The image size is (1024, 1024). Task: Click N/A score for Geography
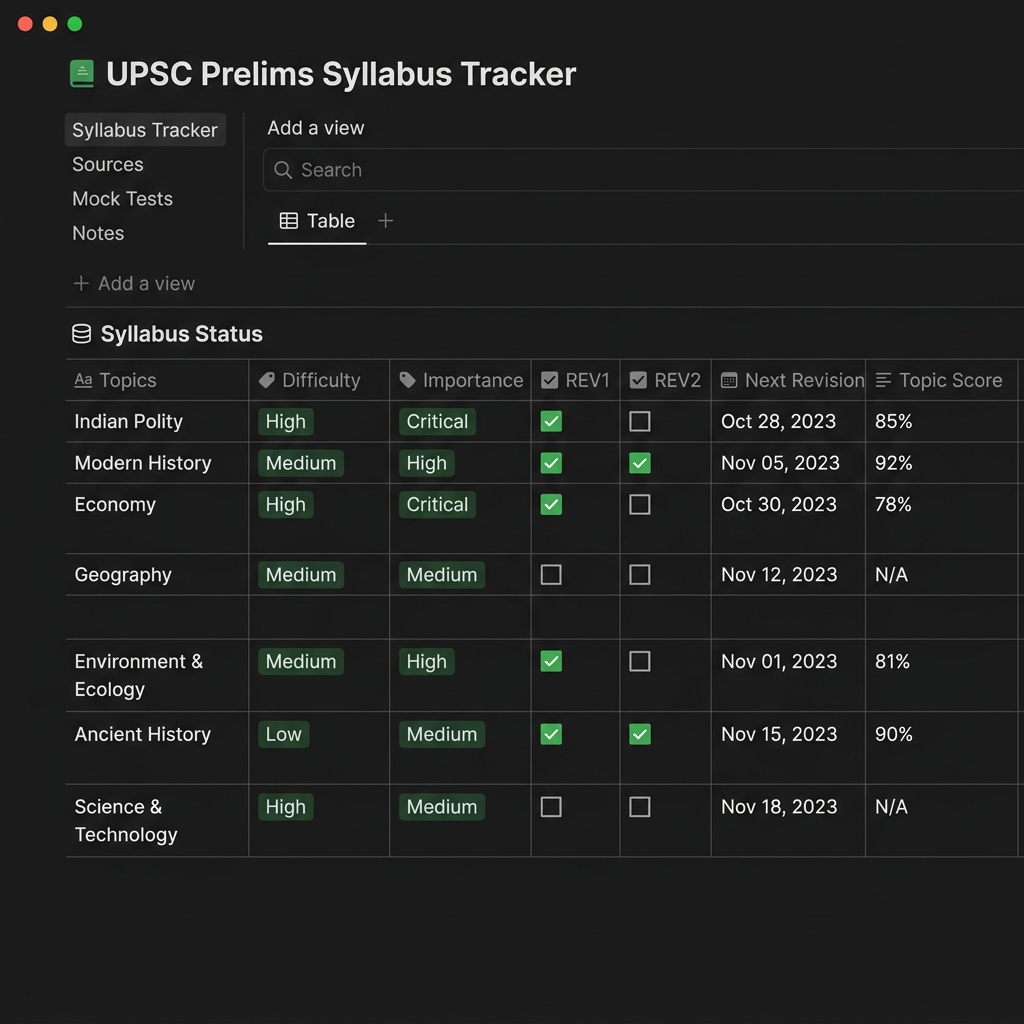pyautogui.click(x=891, y=575)
